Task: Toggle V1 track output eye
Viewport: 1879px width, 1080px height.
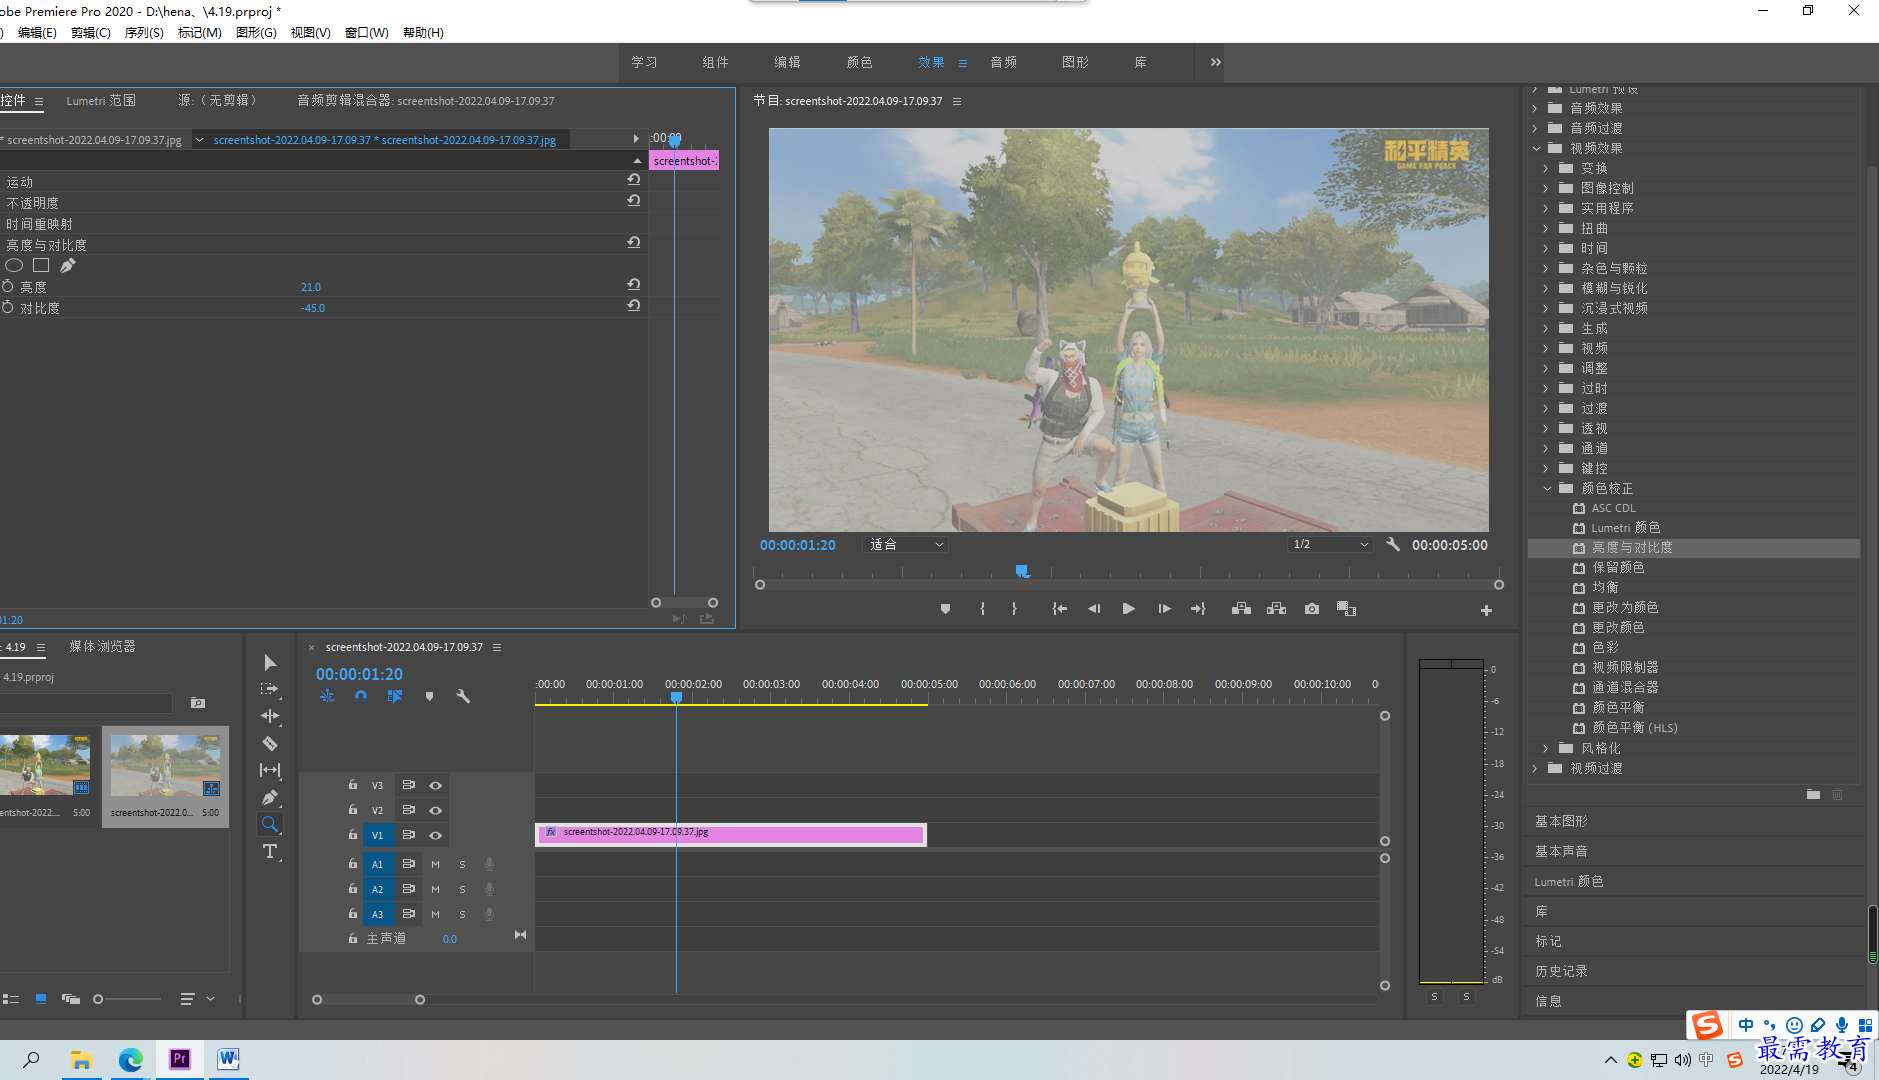Action: tap(435, 835)
